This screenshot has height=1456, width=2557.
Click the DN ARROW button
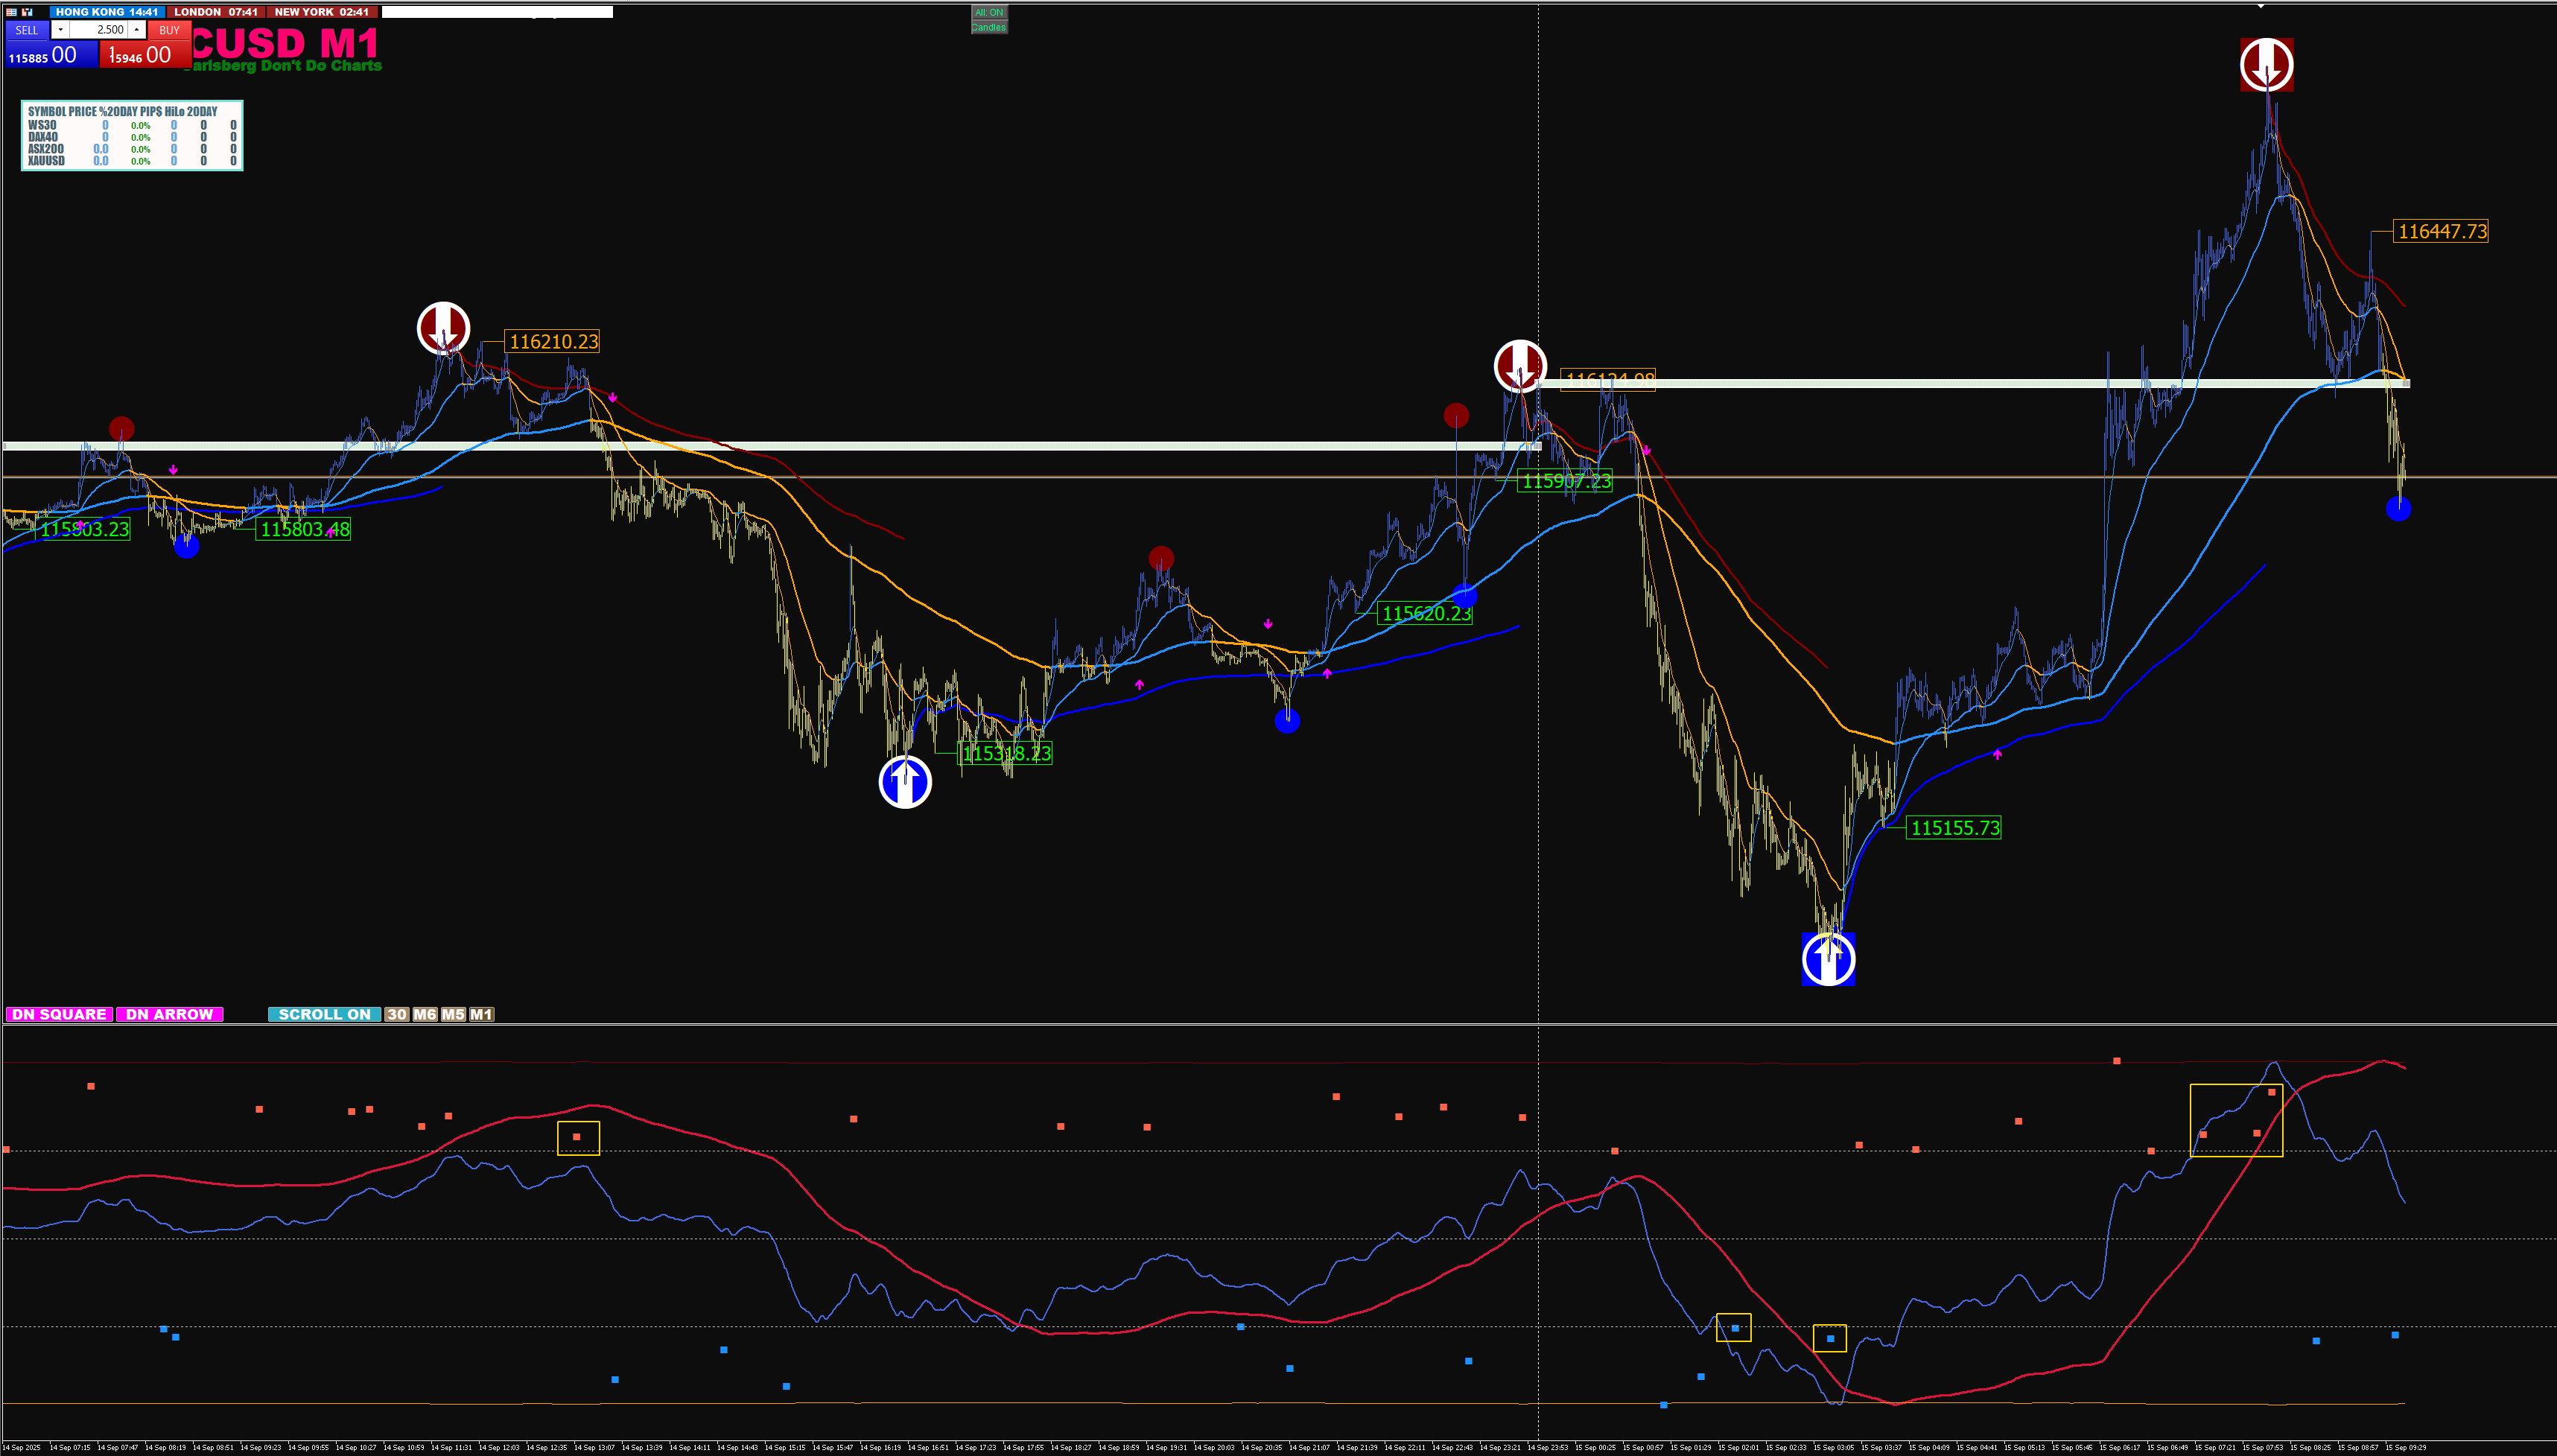(x=169, y=1014)
